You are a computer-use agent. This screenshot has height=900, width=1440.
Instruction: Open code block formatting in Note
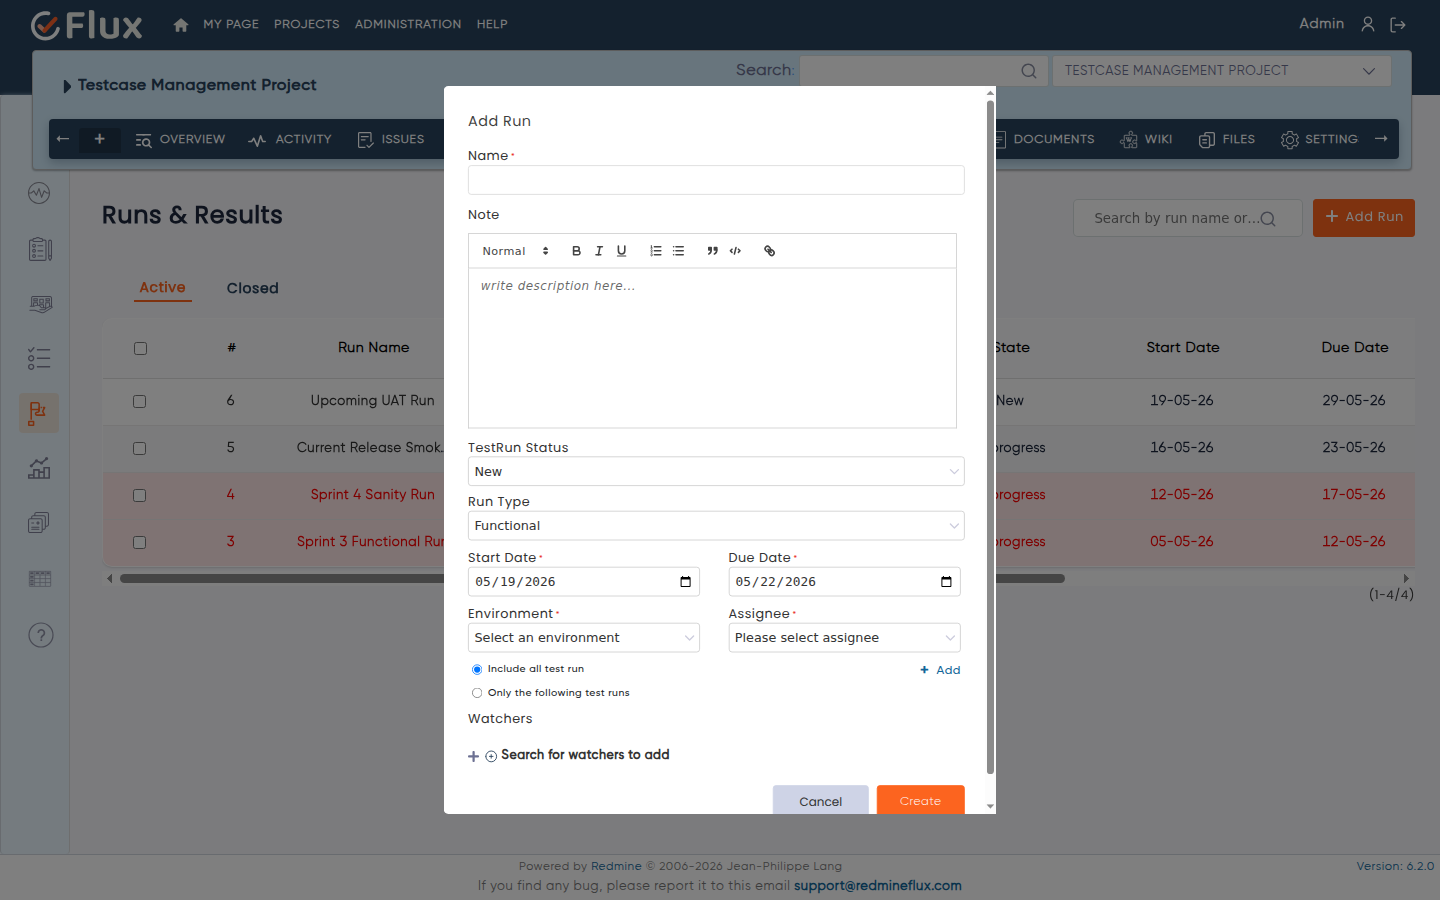tap(735, 251)
